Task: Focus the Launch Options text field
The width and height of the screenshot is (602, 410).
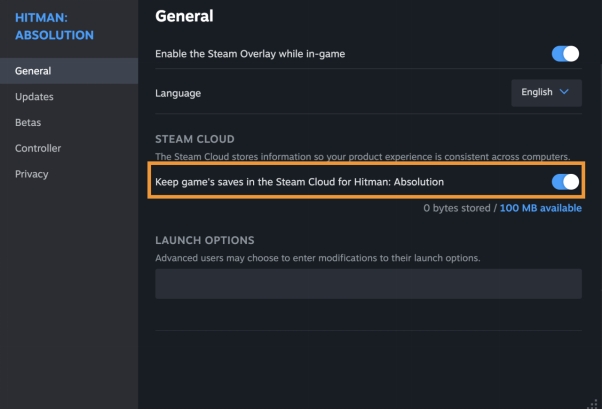Action: 368,284
